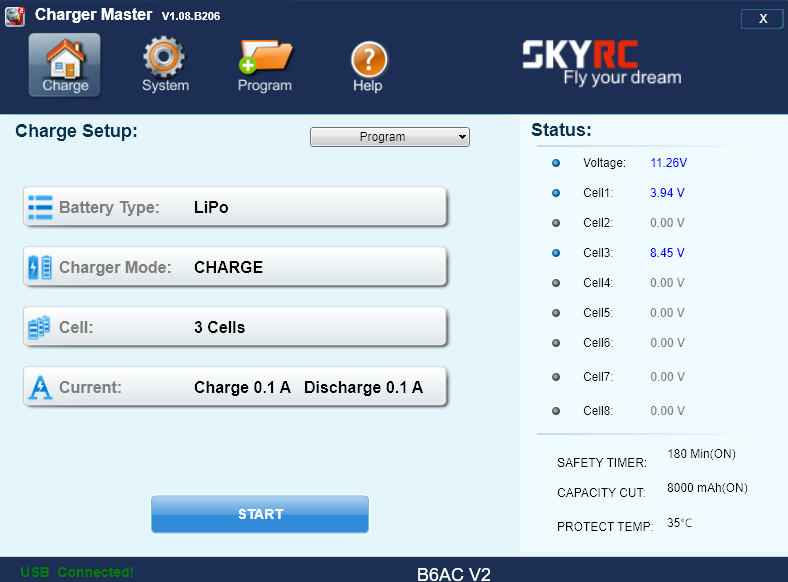Image resolution: width=788 pixels, height=582 pixels.
Task: Click the Cell3 status indicator dot
Action: click(556, 252)
